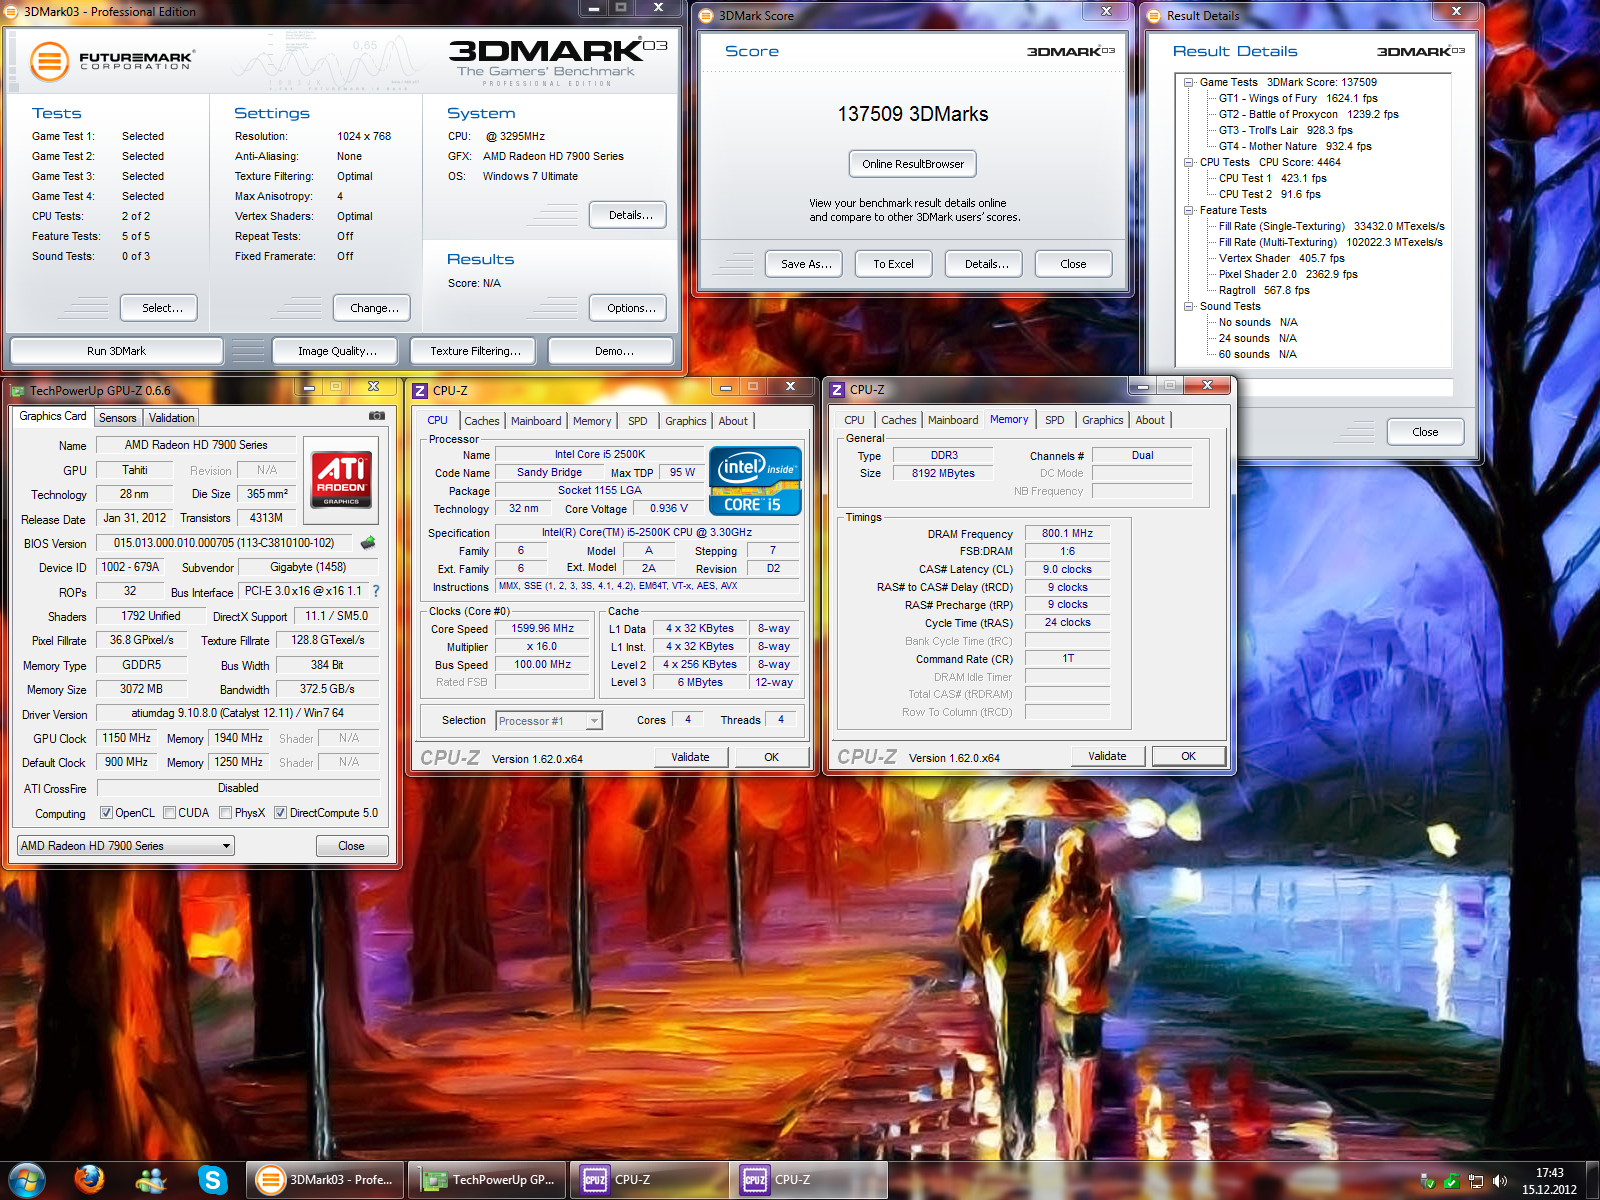Image resolution: width=1600 pixels, height=1200 pixels.
Task: Click the BIOS Version field in GPU-Z
Action: (x=224, y=543)
